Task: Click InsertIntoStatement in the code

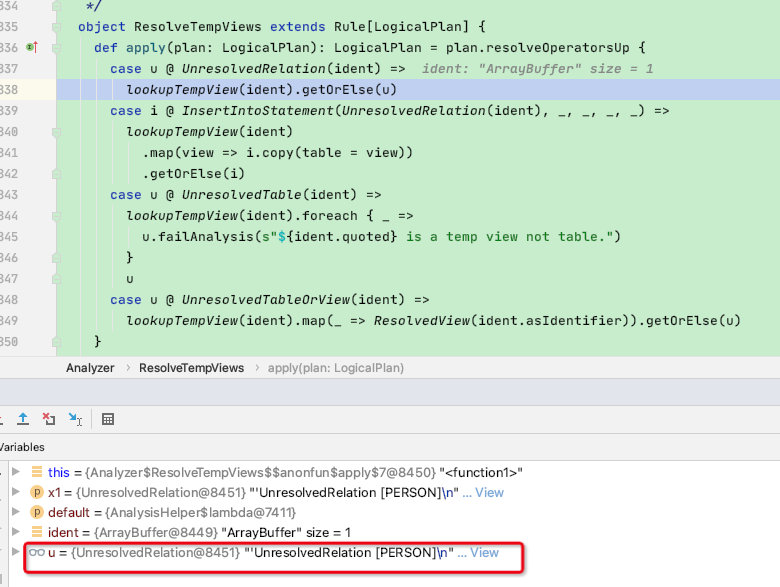Action: [258, 110]
